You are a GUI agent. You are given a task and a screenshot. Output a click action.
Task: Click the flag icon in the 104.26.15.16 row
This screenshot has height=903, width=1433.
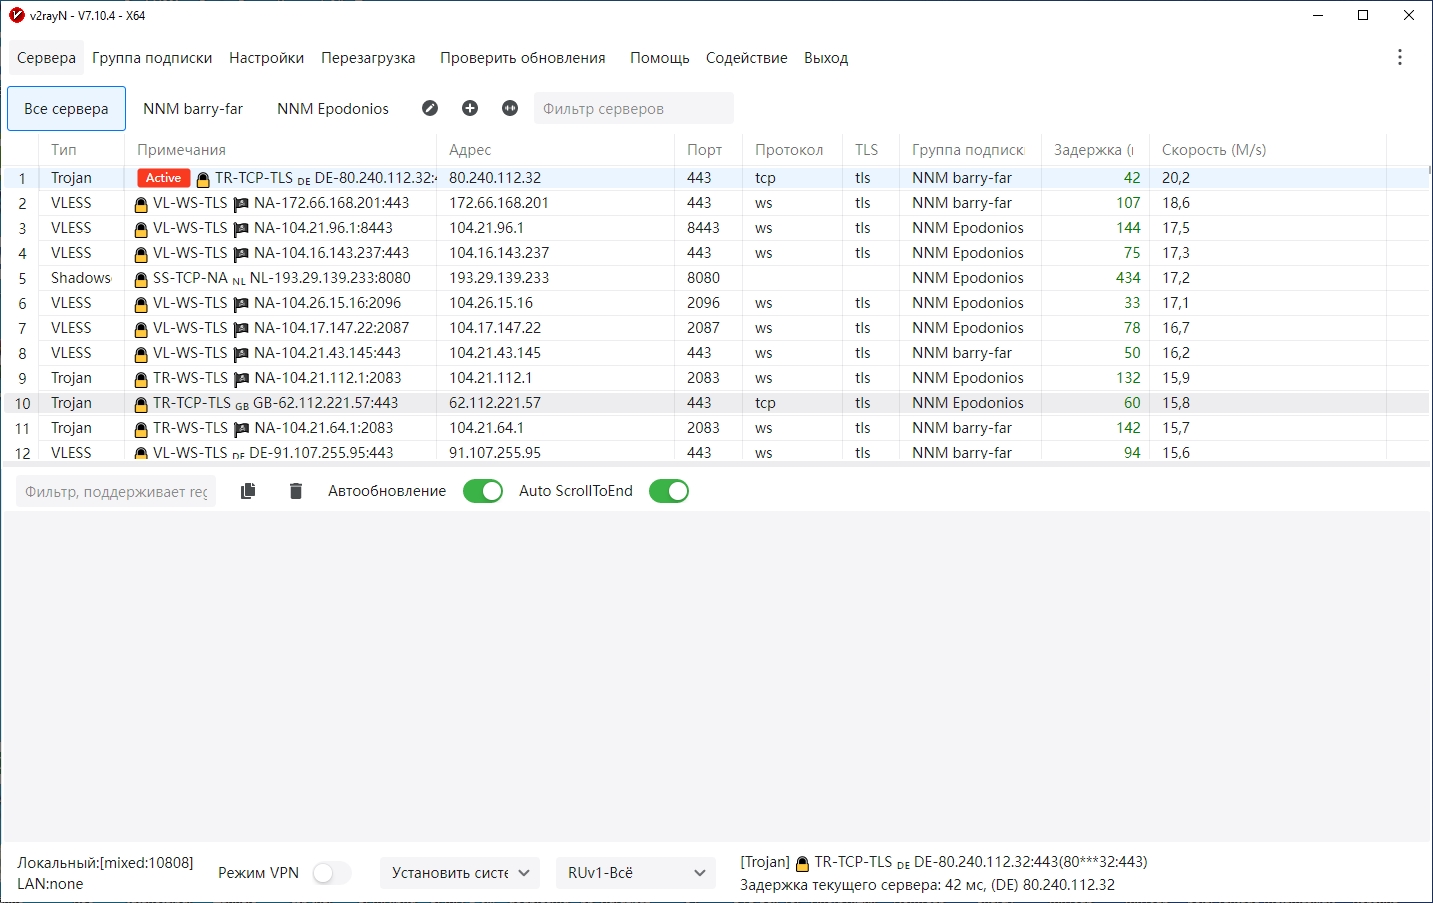(241, 304)
